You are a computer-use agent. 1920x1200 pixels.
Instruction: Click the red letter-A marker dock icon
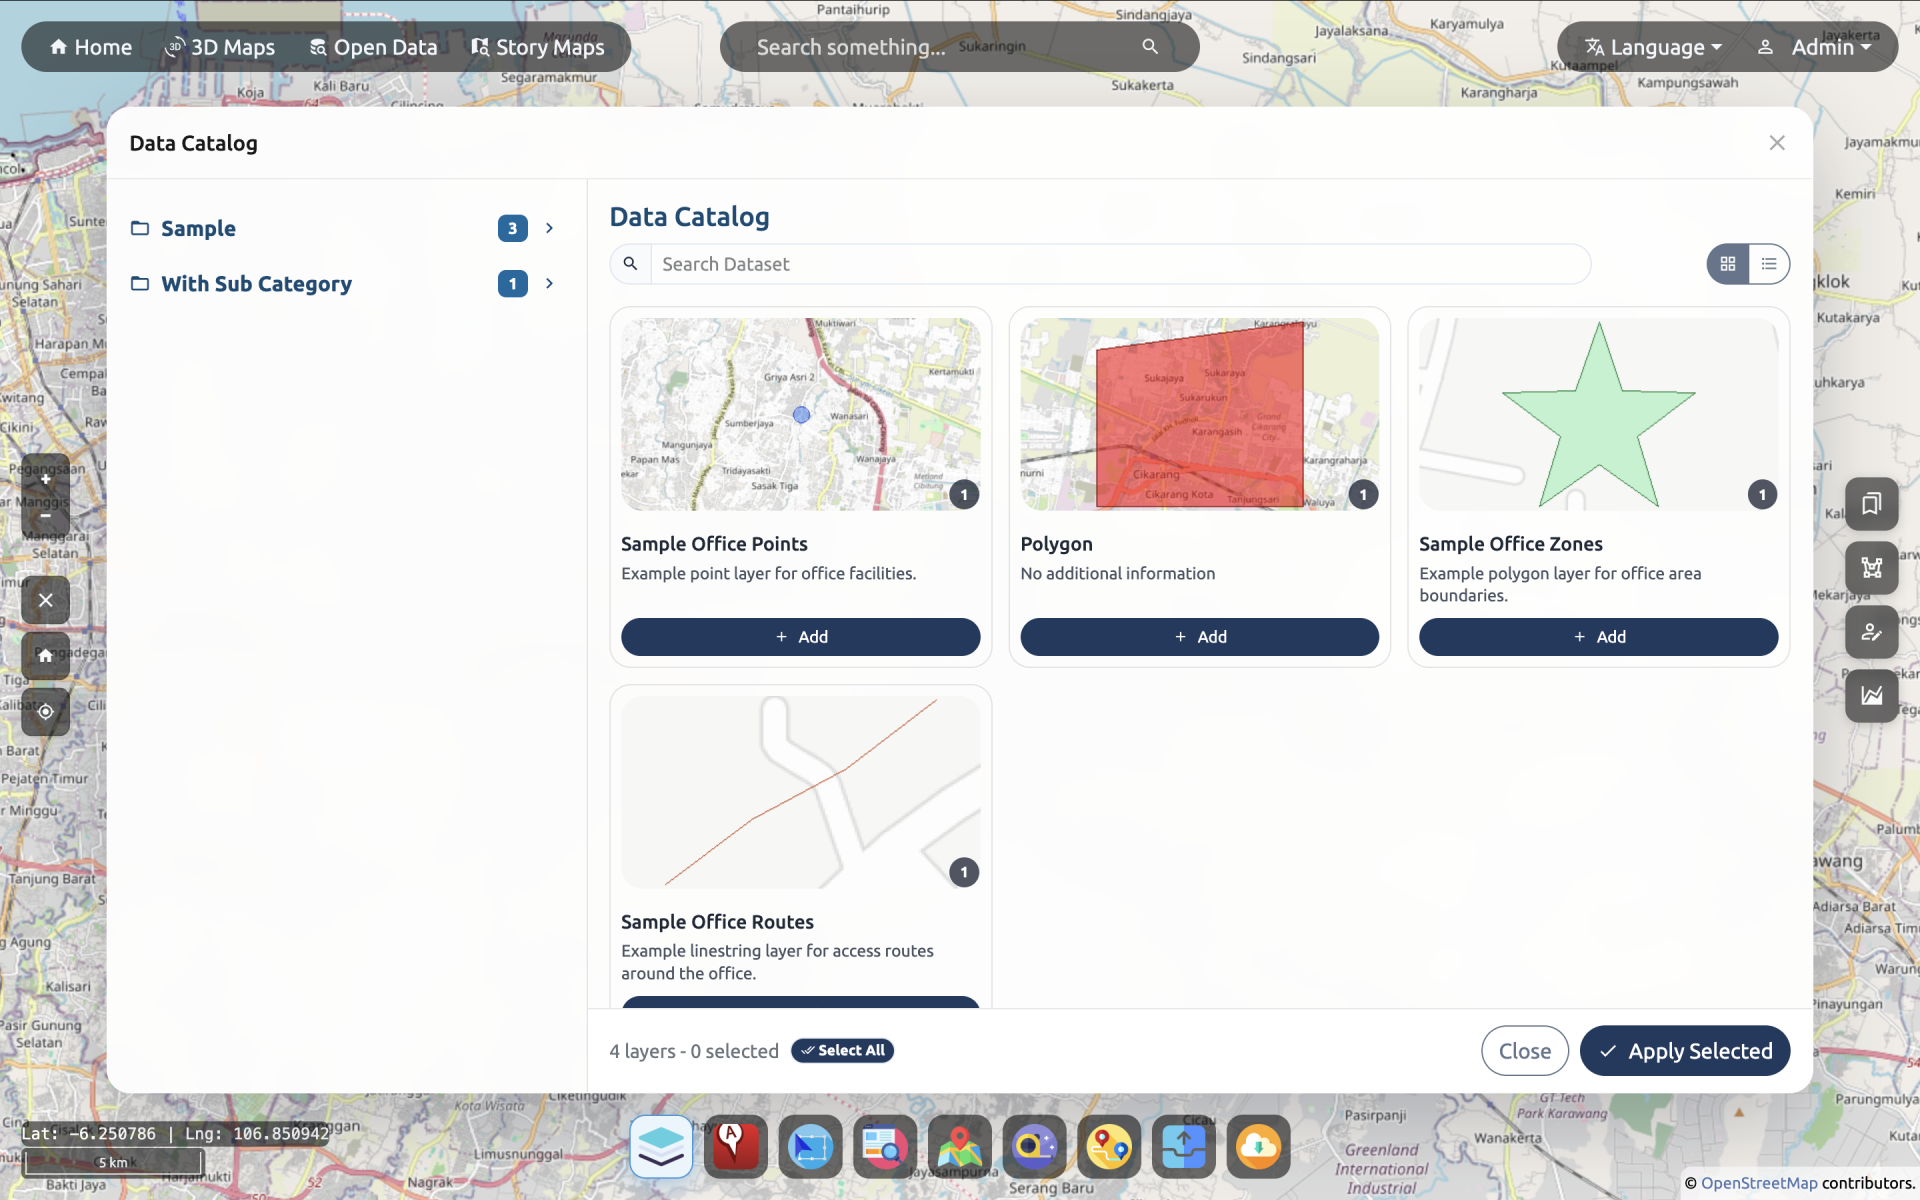click(735, 1146)
